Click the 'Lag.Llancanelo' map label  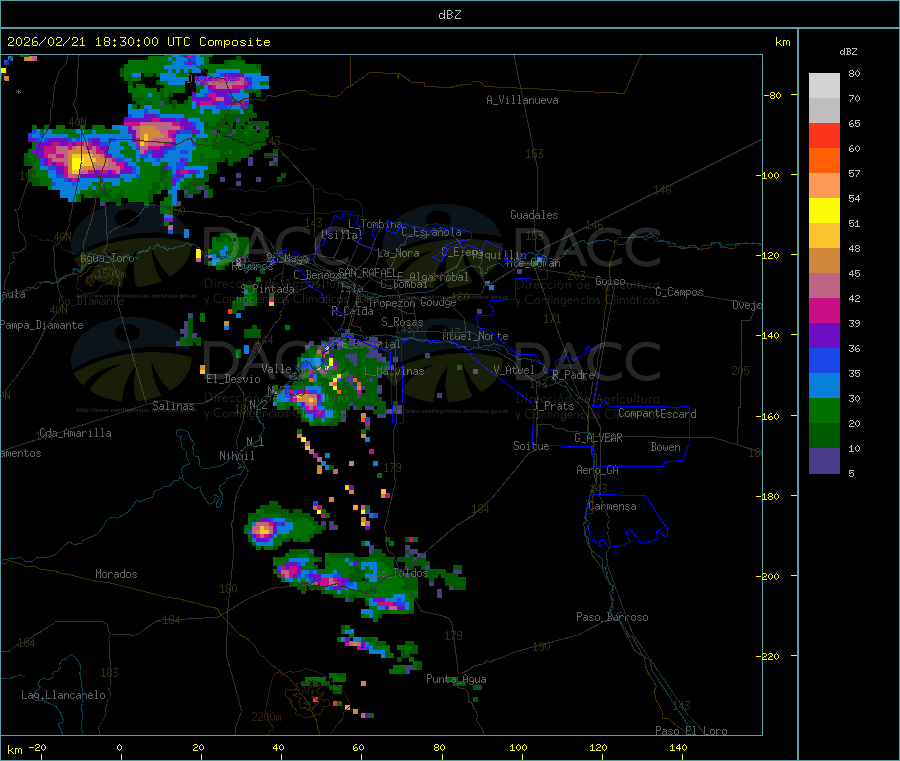tap(64, 695)
